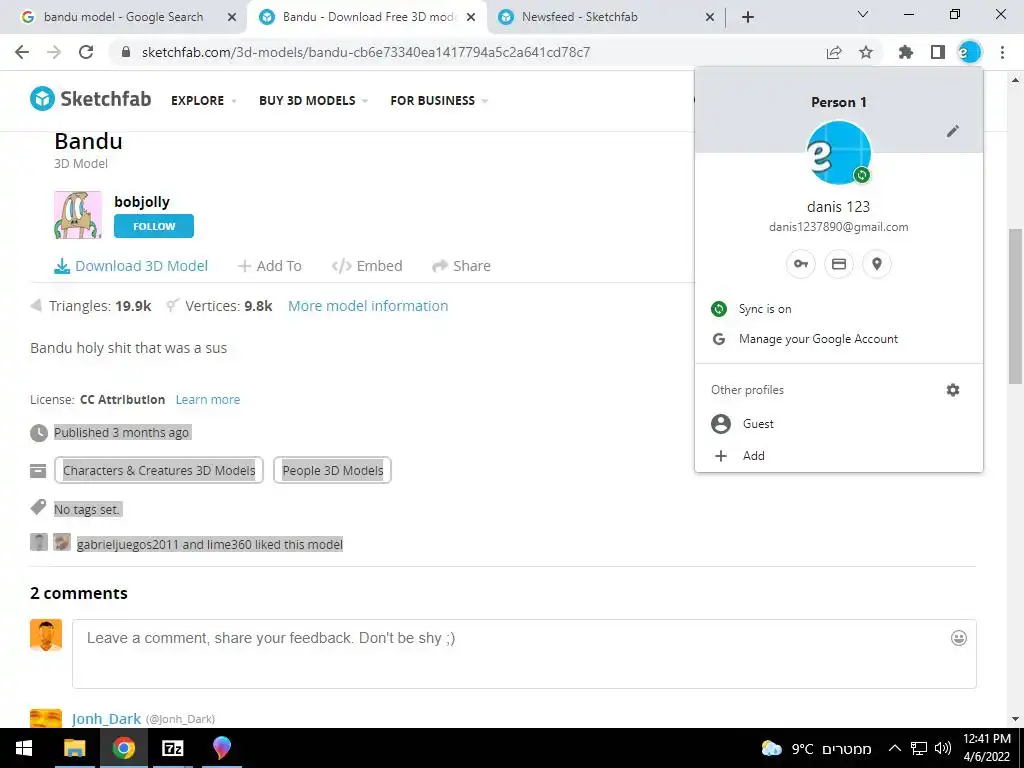This screenshot has width=1024, height=768.
Task: Expand the FOR BUSINESS dropdown
Action: (x=439, y=101)
